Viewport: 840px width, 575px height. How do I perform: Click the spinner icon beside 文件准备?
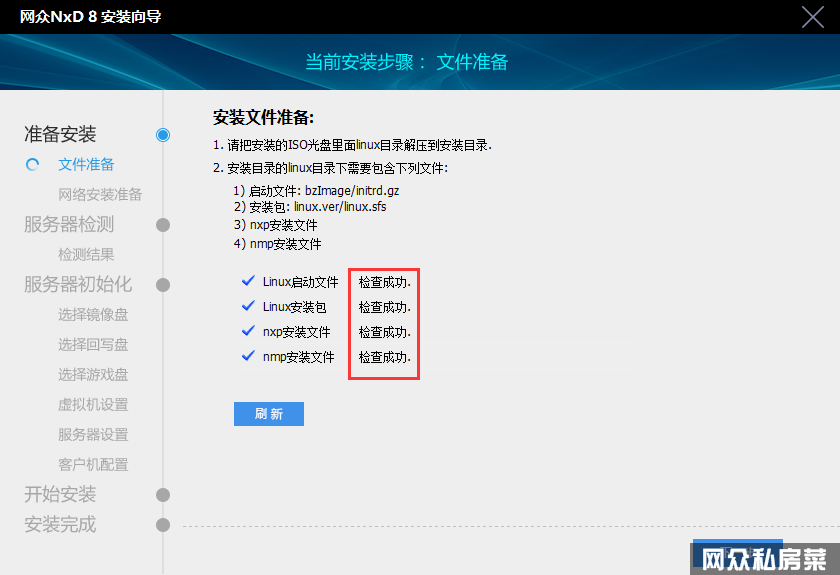tap(33, 165)
